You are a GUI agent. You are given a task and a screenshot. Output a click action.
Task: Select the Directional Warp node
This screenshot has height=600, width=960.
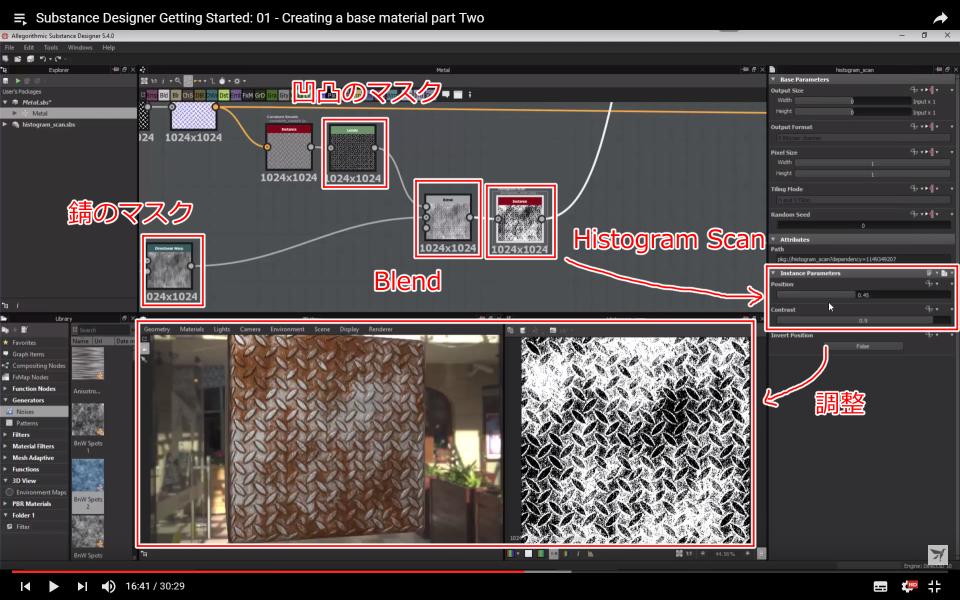[170, 266]
